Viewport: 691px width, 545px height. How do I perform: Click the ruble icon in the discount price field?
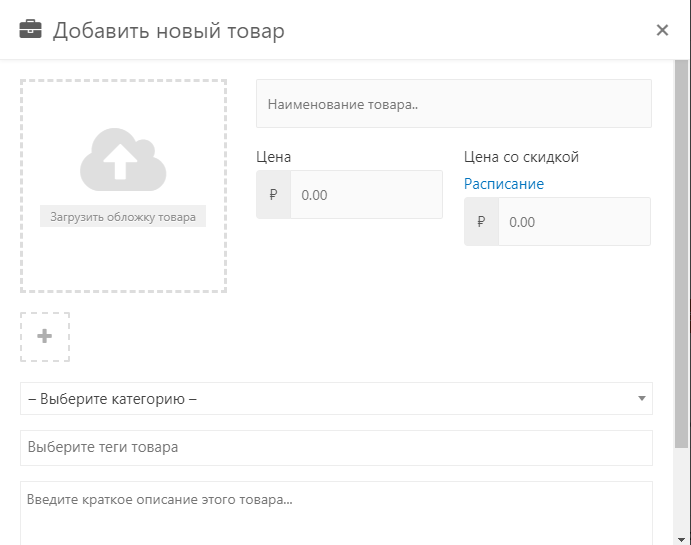tap(482, 222)
